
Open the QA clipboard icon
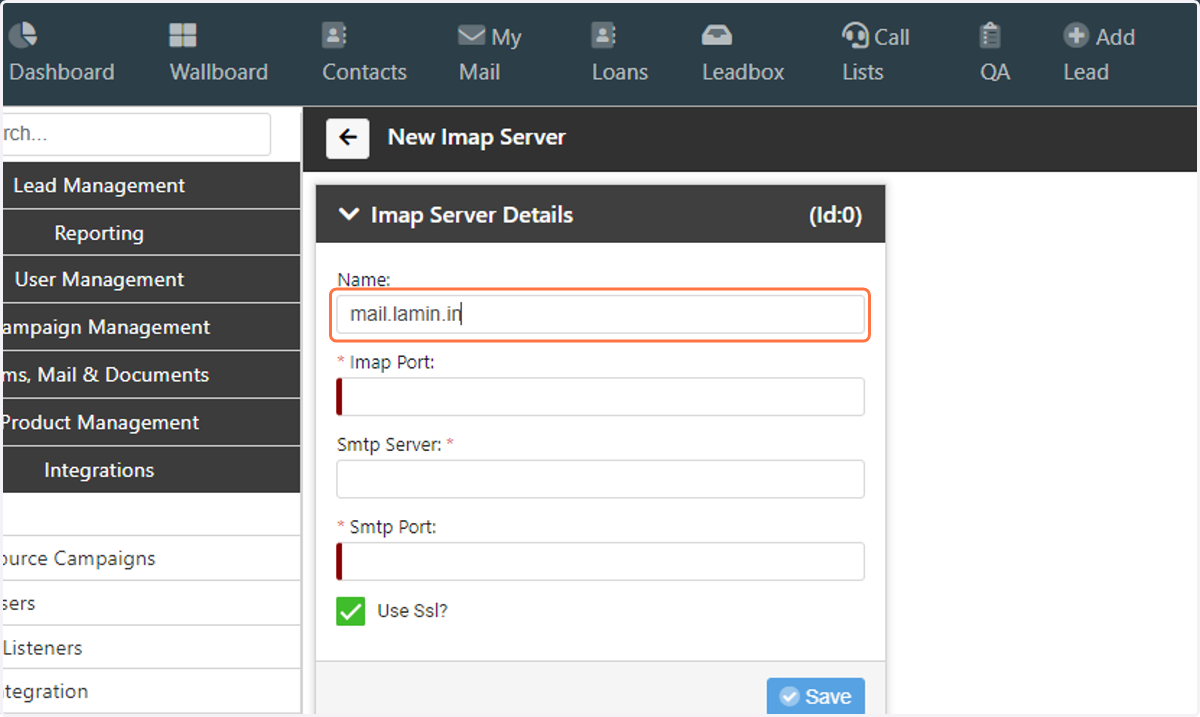point(991,35)
